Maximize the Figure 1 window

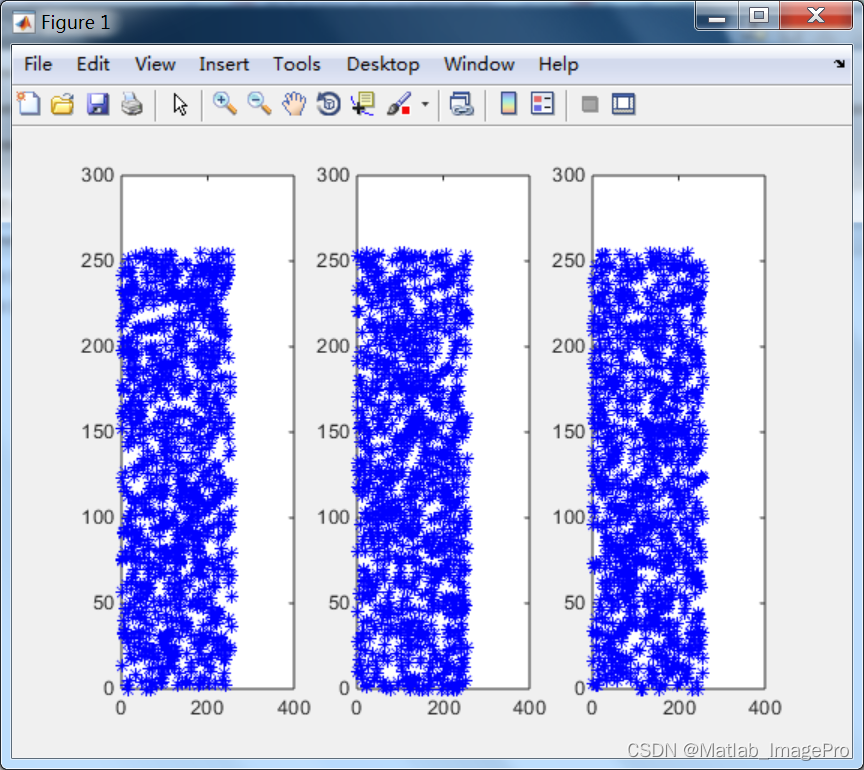758,15
